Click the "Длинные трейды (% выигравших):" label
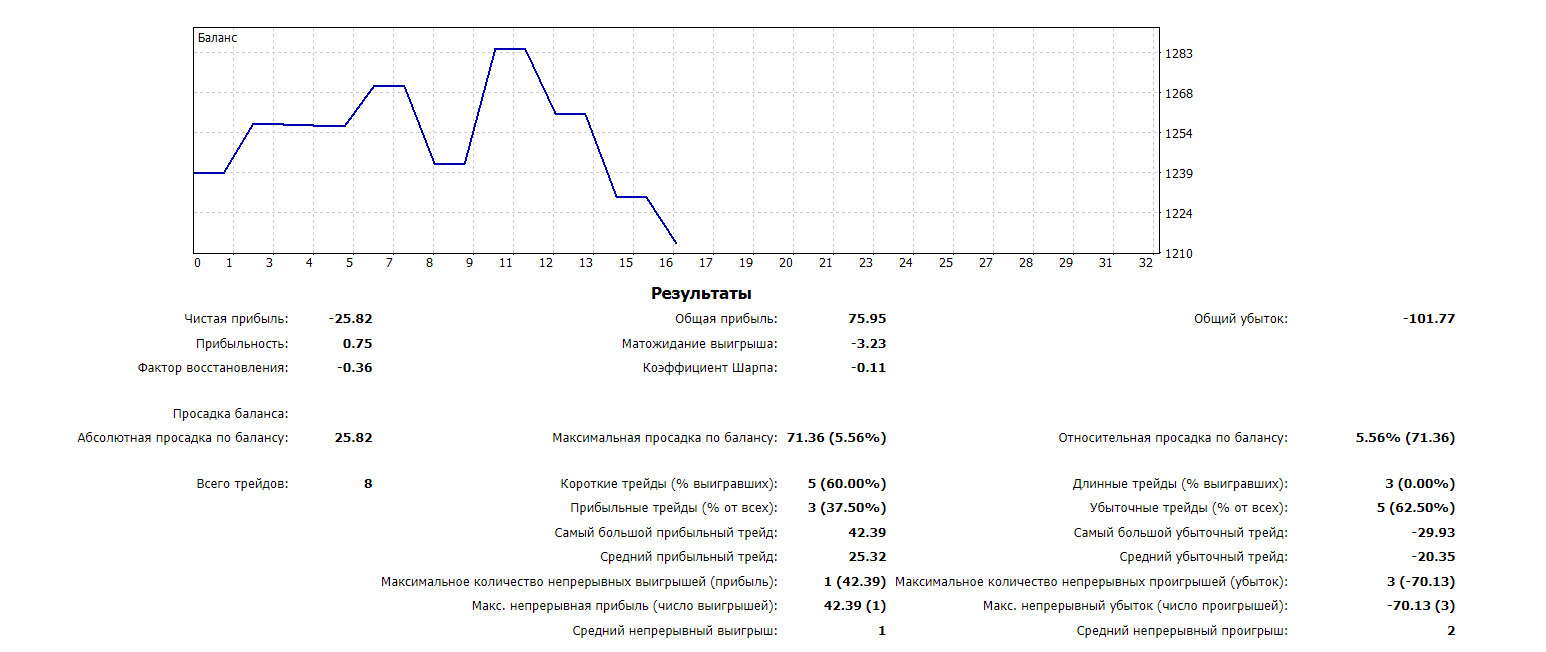Viewport: 1546px width, 652px height. pos(1180,483)
